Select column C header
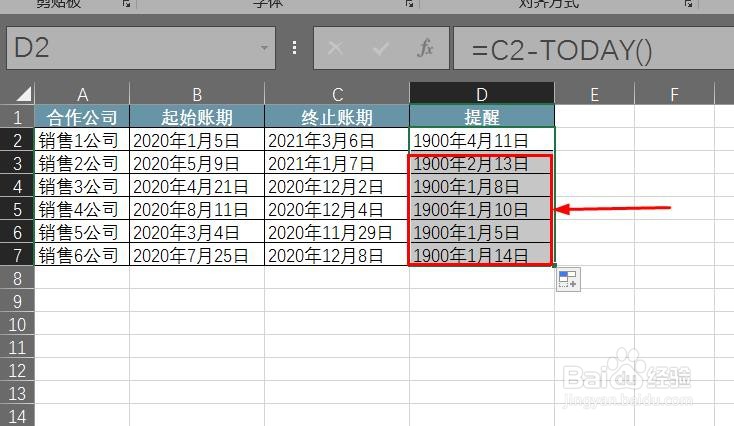The image size is (734, 426). 337,94
